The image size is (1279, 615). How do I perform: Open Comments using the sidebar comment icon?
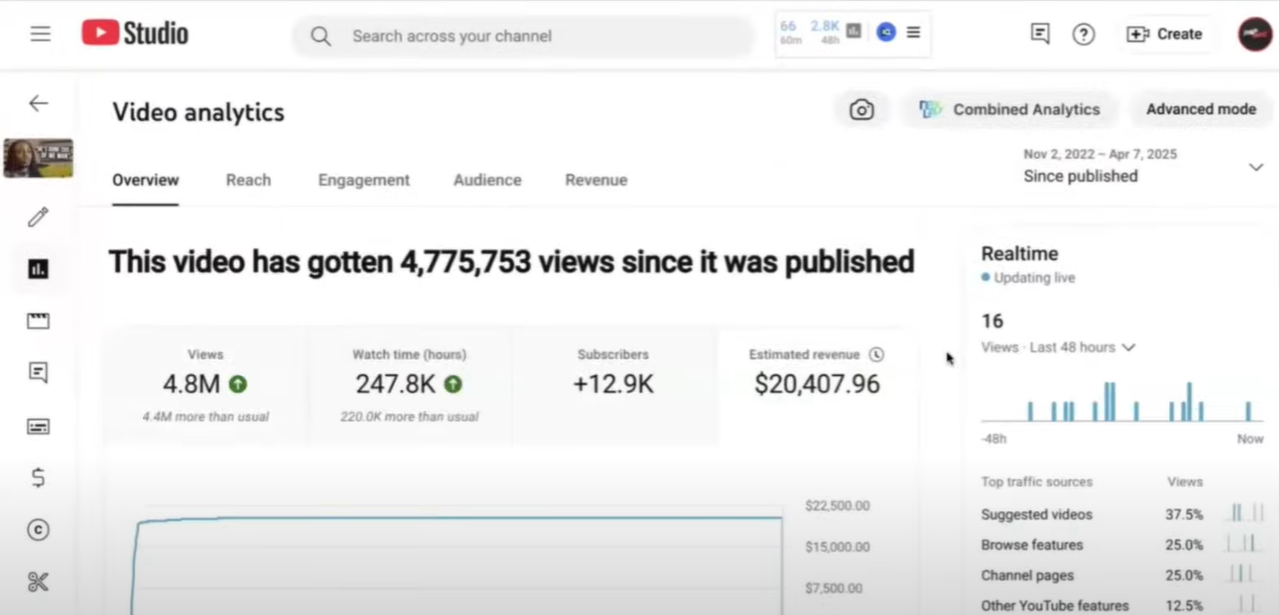(x=38, y=372)
